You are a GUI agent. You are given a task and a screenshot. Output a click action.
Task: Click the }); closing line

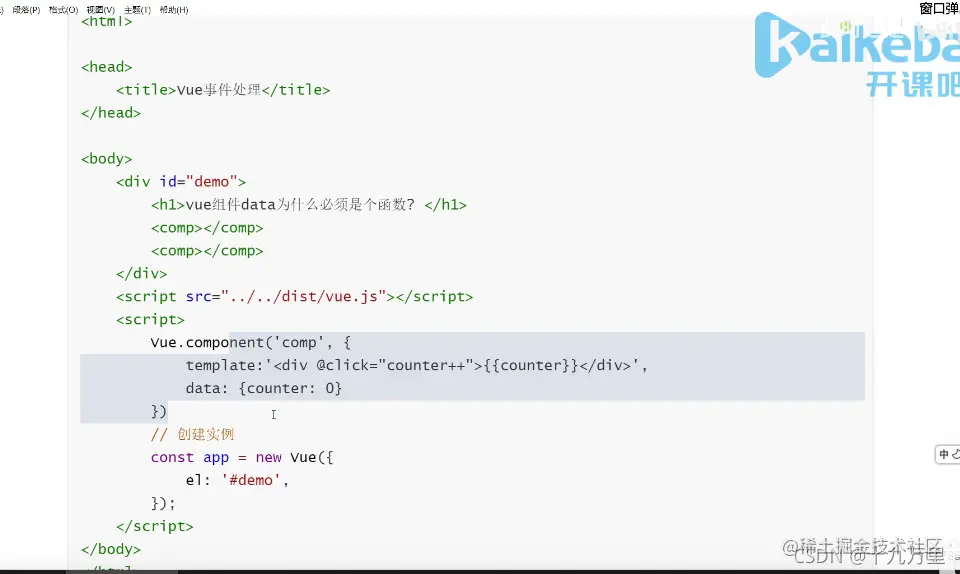163,503
